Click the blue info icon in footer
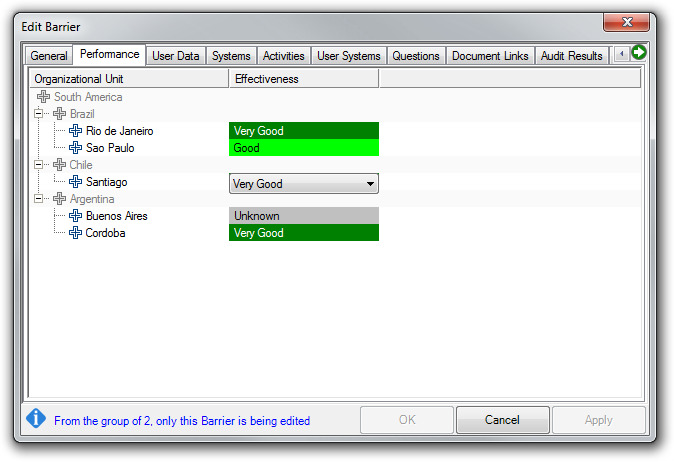Image resolution: width=674 pixels, height=462 pixels. (37, 419)
